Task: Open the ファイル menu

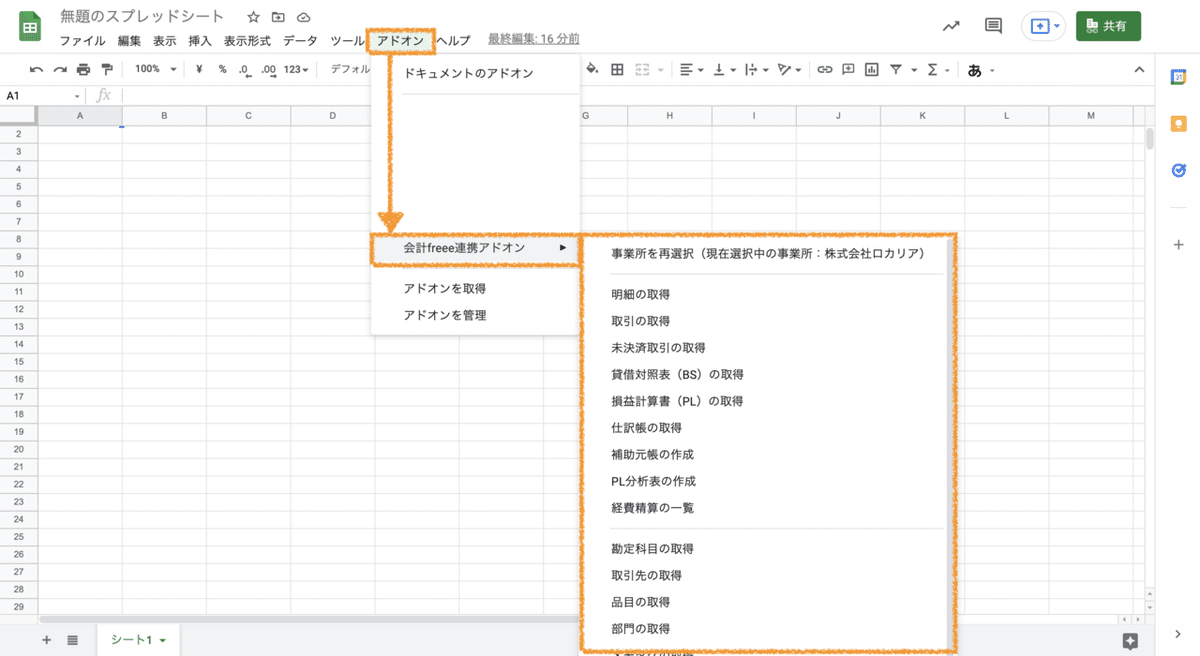Action: 82,41
